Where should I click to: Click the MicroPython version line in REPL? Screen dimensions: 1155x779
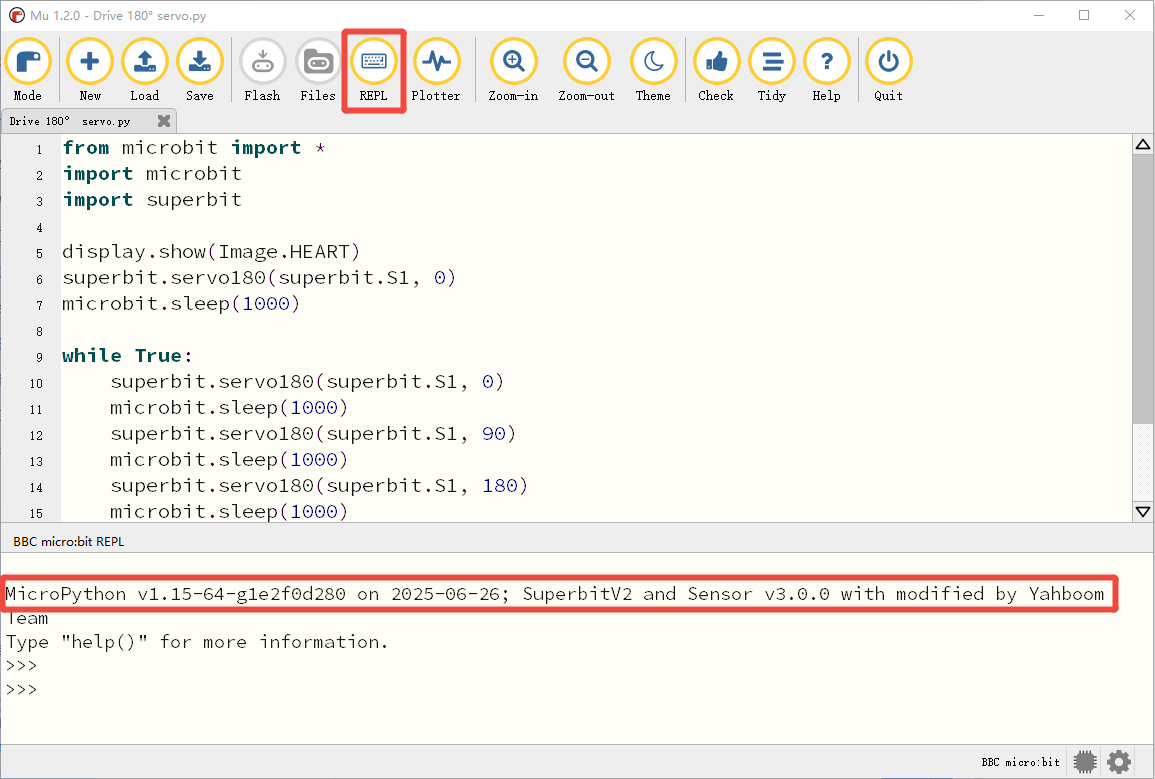tap(555, 594)
